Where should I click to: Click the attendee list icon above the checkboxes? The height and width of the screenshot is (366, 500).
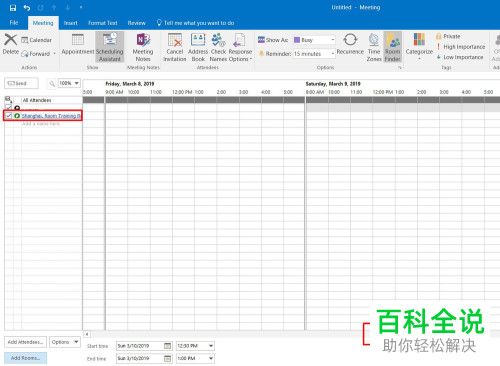[x=8, y=100]
